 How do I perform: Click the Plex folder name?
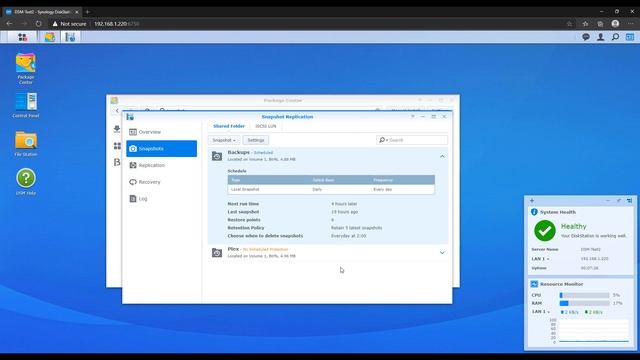point(233,249)
